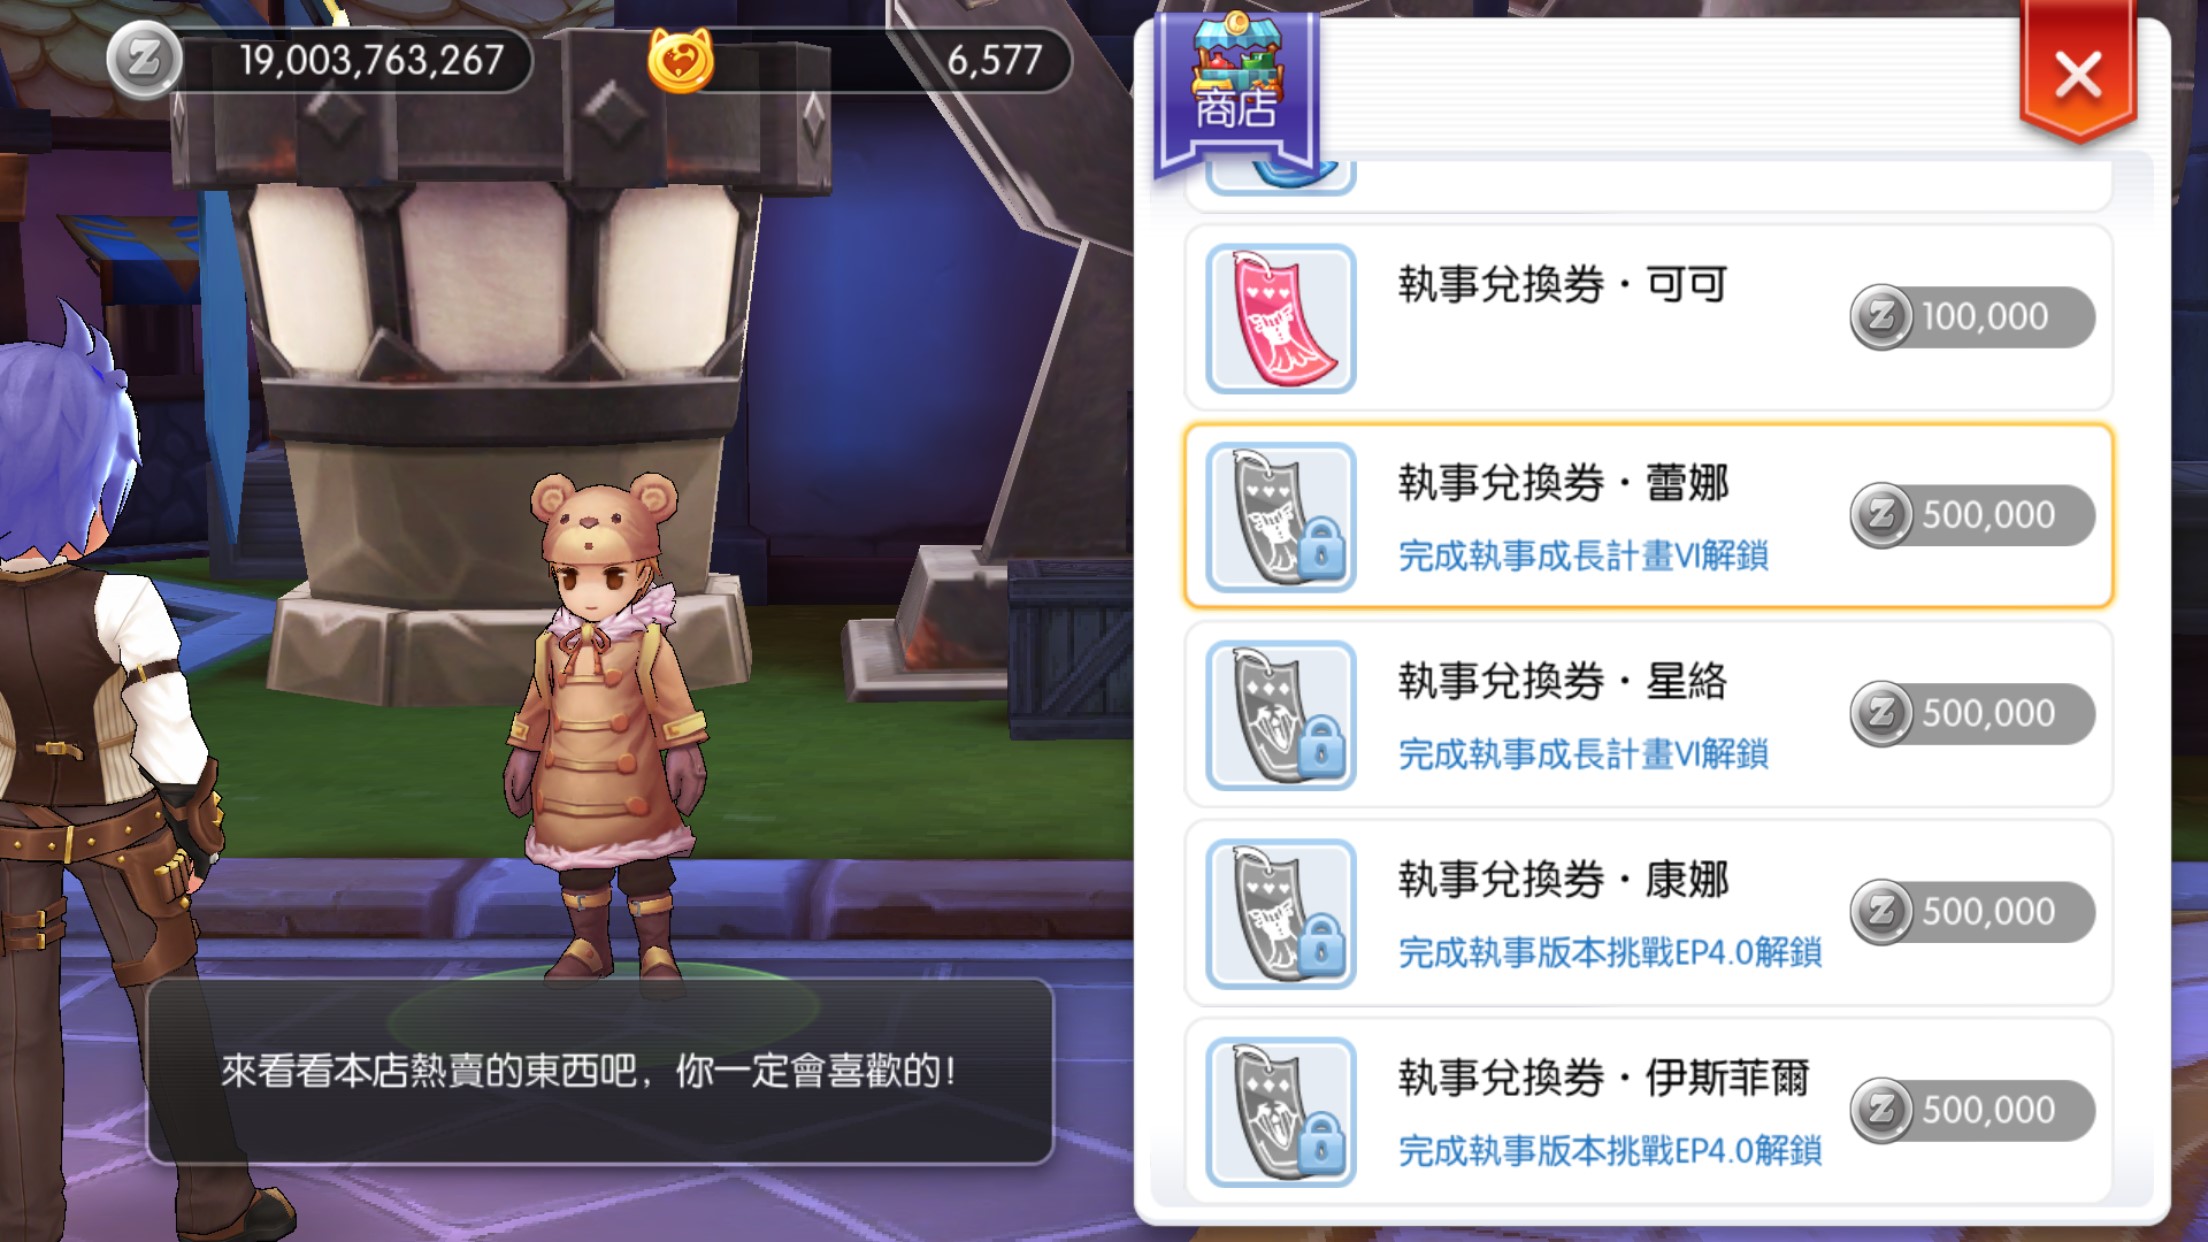Open 完成執事成長計畫VI解鎖 link under 蕾娜
This screenshot has height=1242, width=2208.
[1583, 555]
